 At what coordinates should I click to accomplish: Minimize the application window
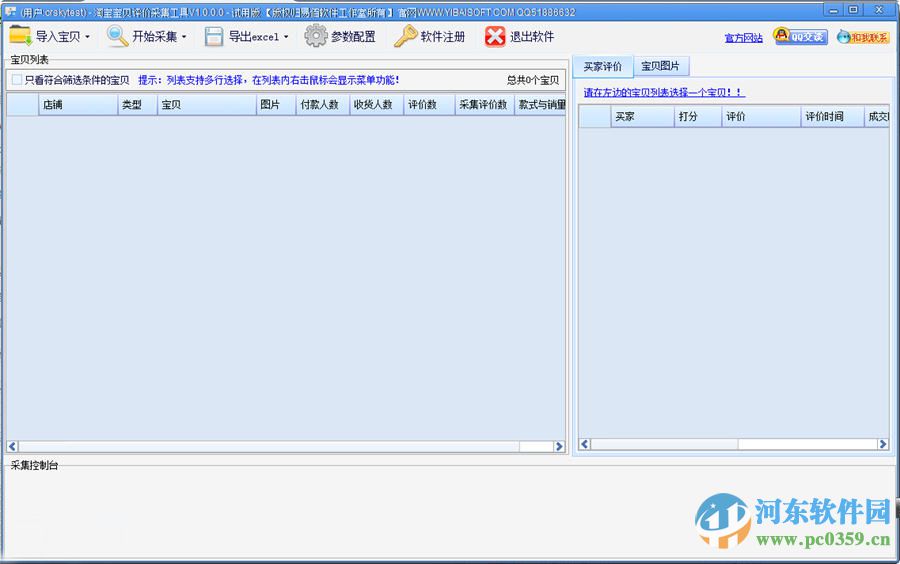coord(833,10)
